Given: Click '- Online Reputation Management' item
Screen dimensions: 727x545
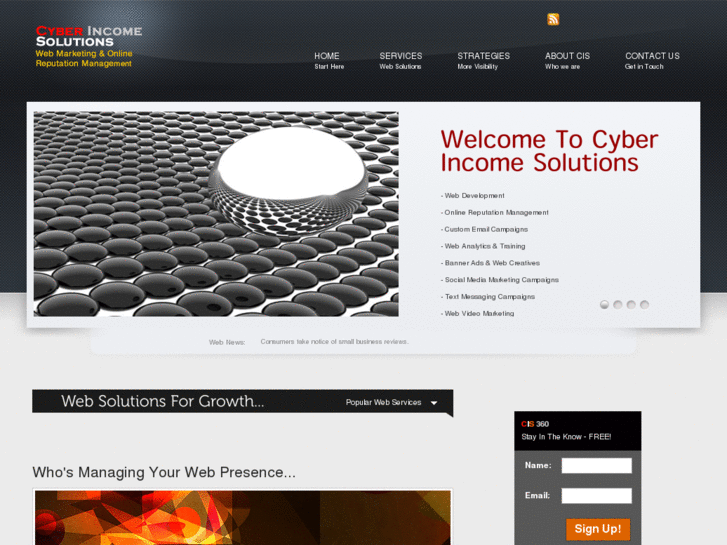Looking at the screenshot, I should click(494, 212).
